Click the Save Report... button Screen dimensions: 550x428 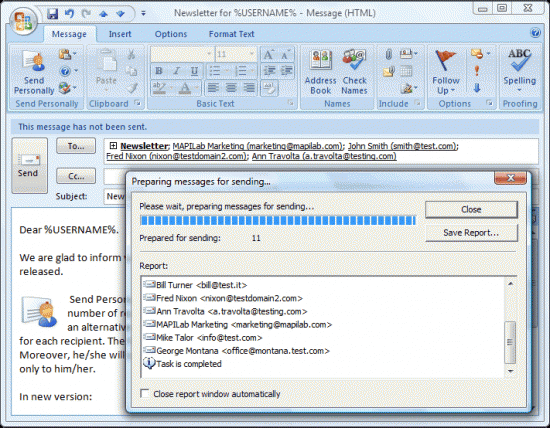[x=471, y=233]
